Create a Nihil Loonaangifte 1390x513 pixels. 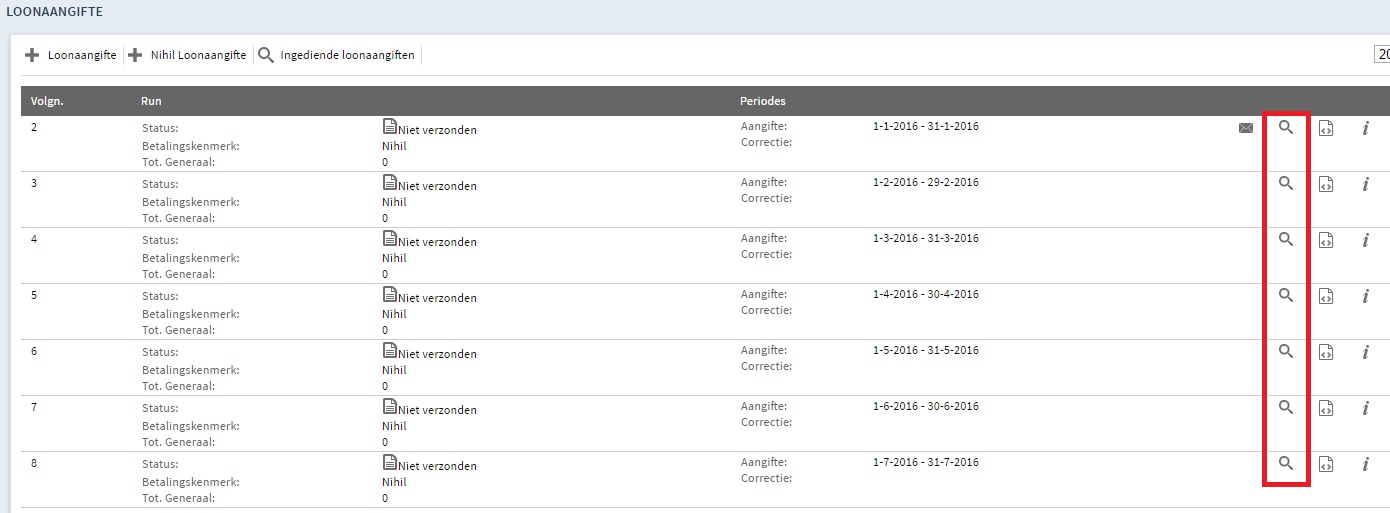coord(187,55)
